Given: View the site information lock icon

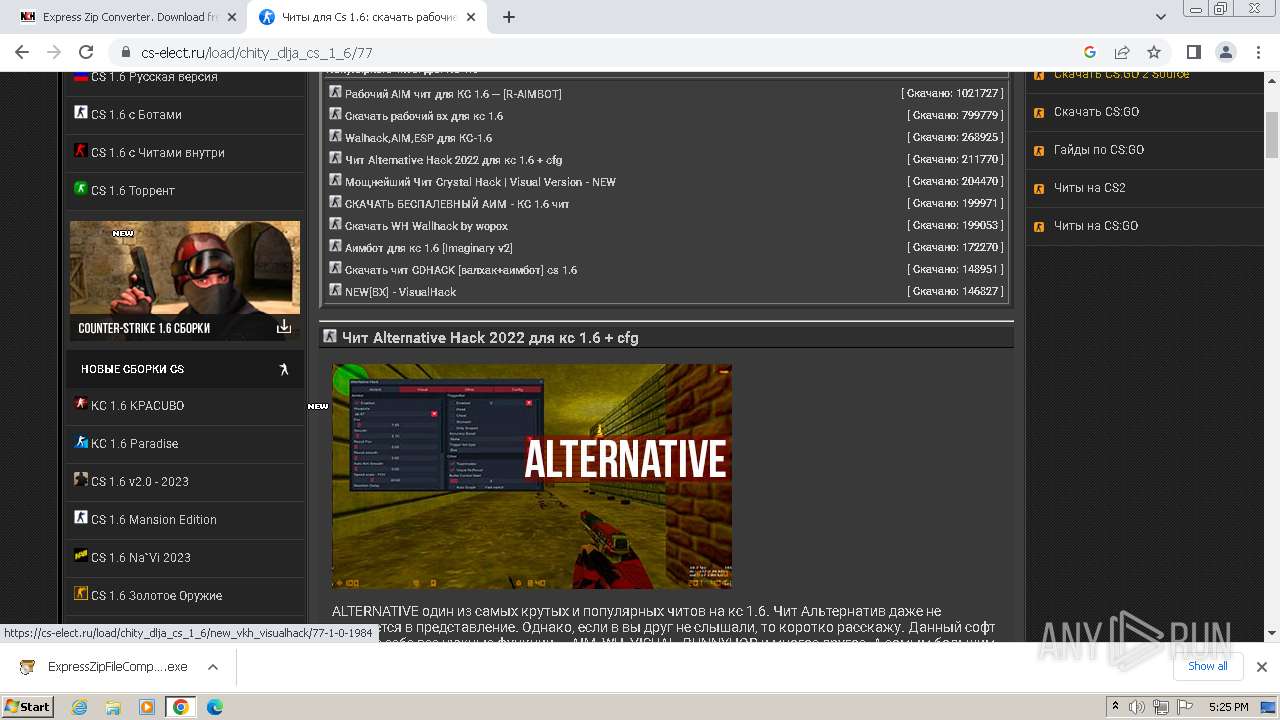Looking at the screenshot, I should [x=126, y=52].
